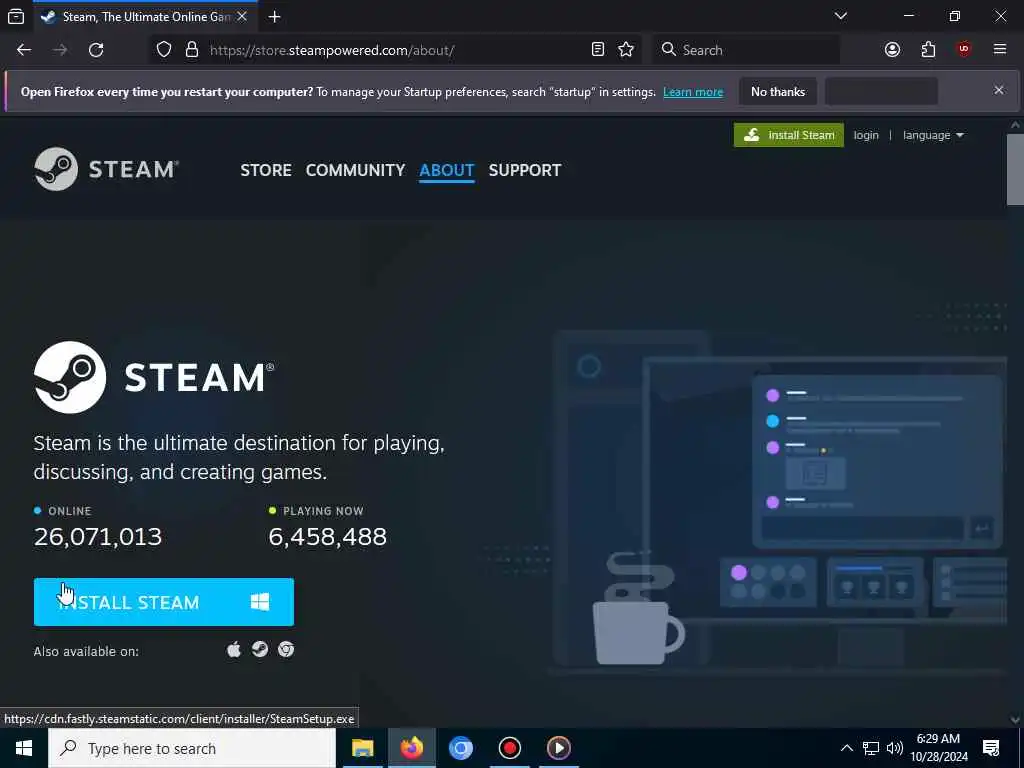
Task: Go back with Firefox back arrow
Action: click(24, 50)
